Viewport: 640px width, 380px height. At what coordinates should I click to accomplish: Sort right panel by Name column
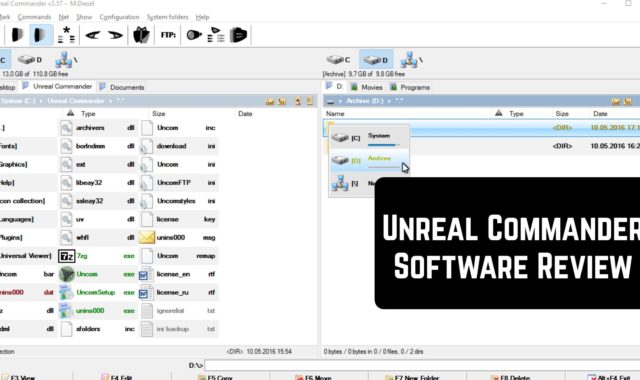point(335,113)
